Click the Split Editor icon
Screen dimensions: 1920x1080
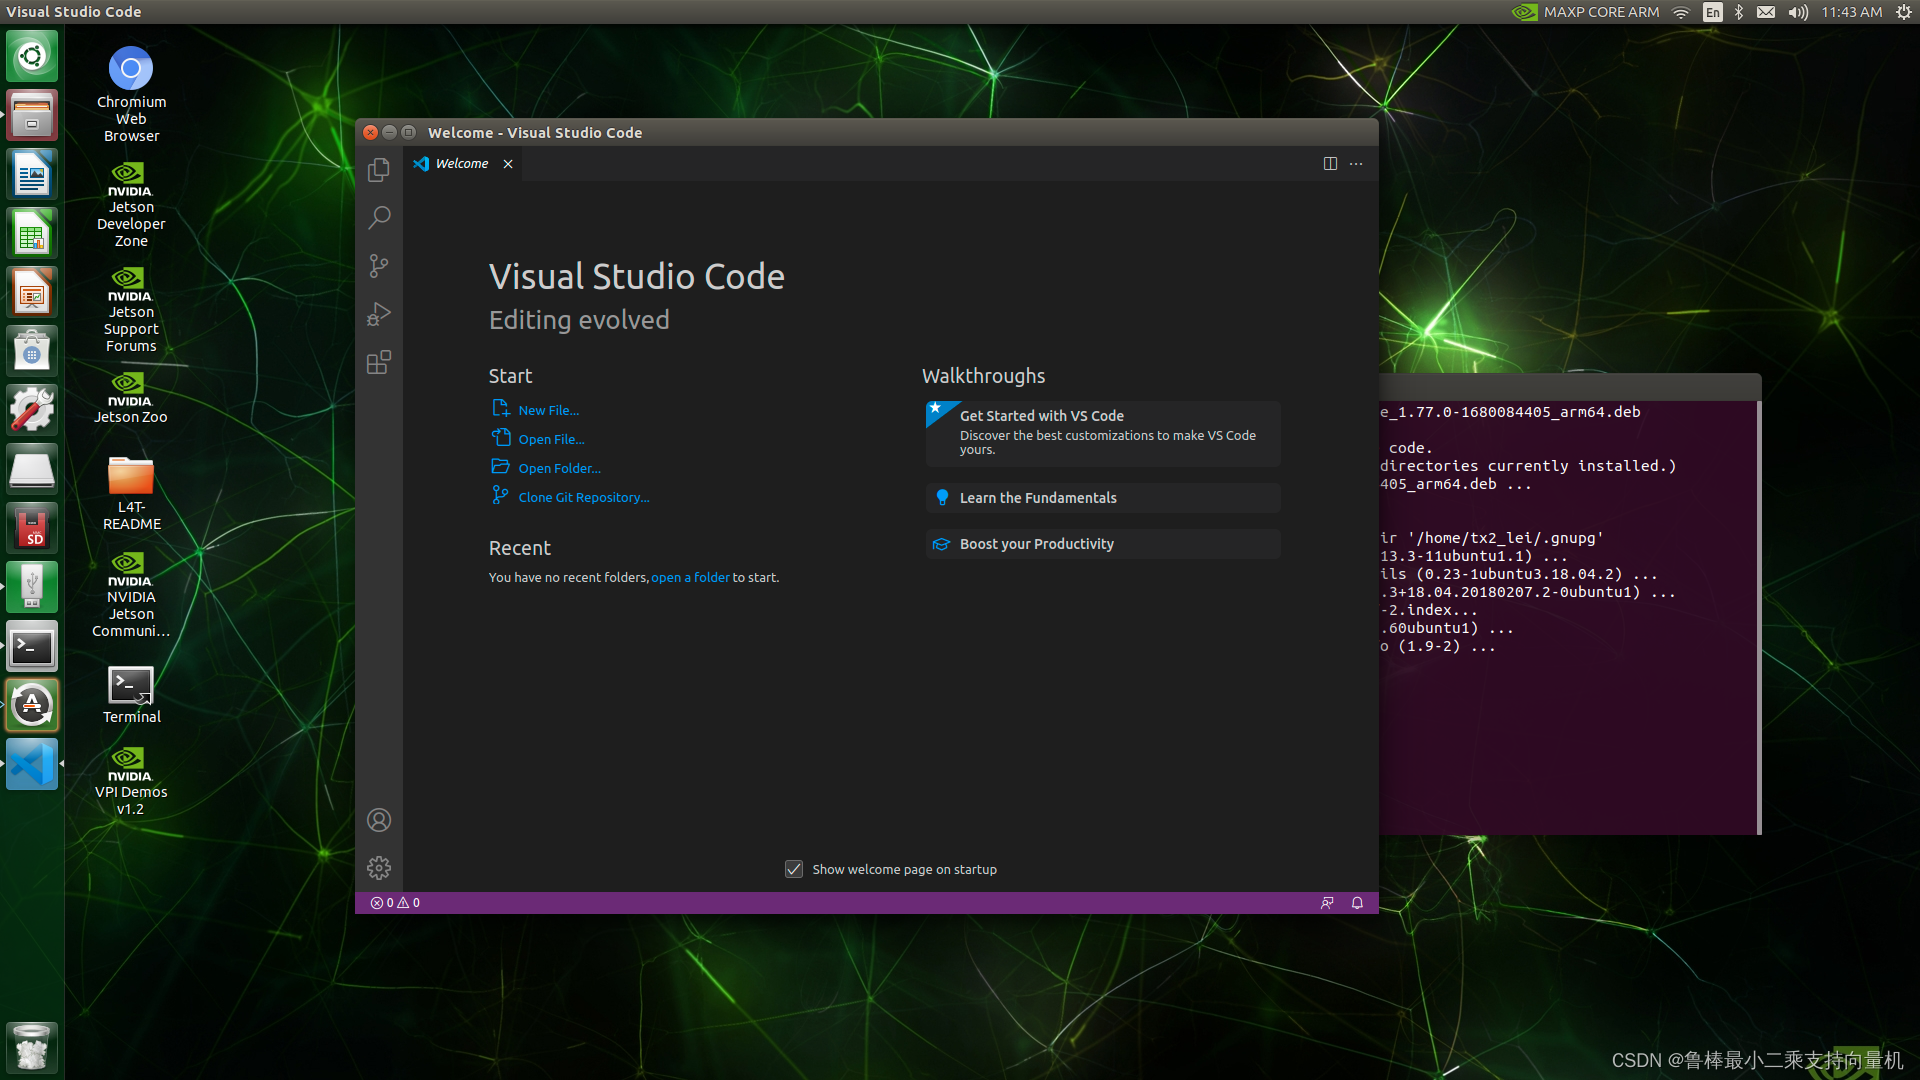1330,163
